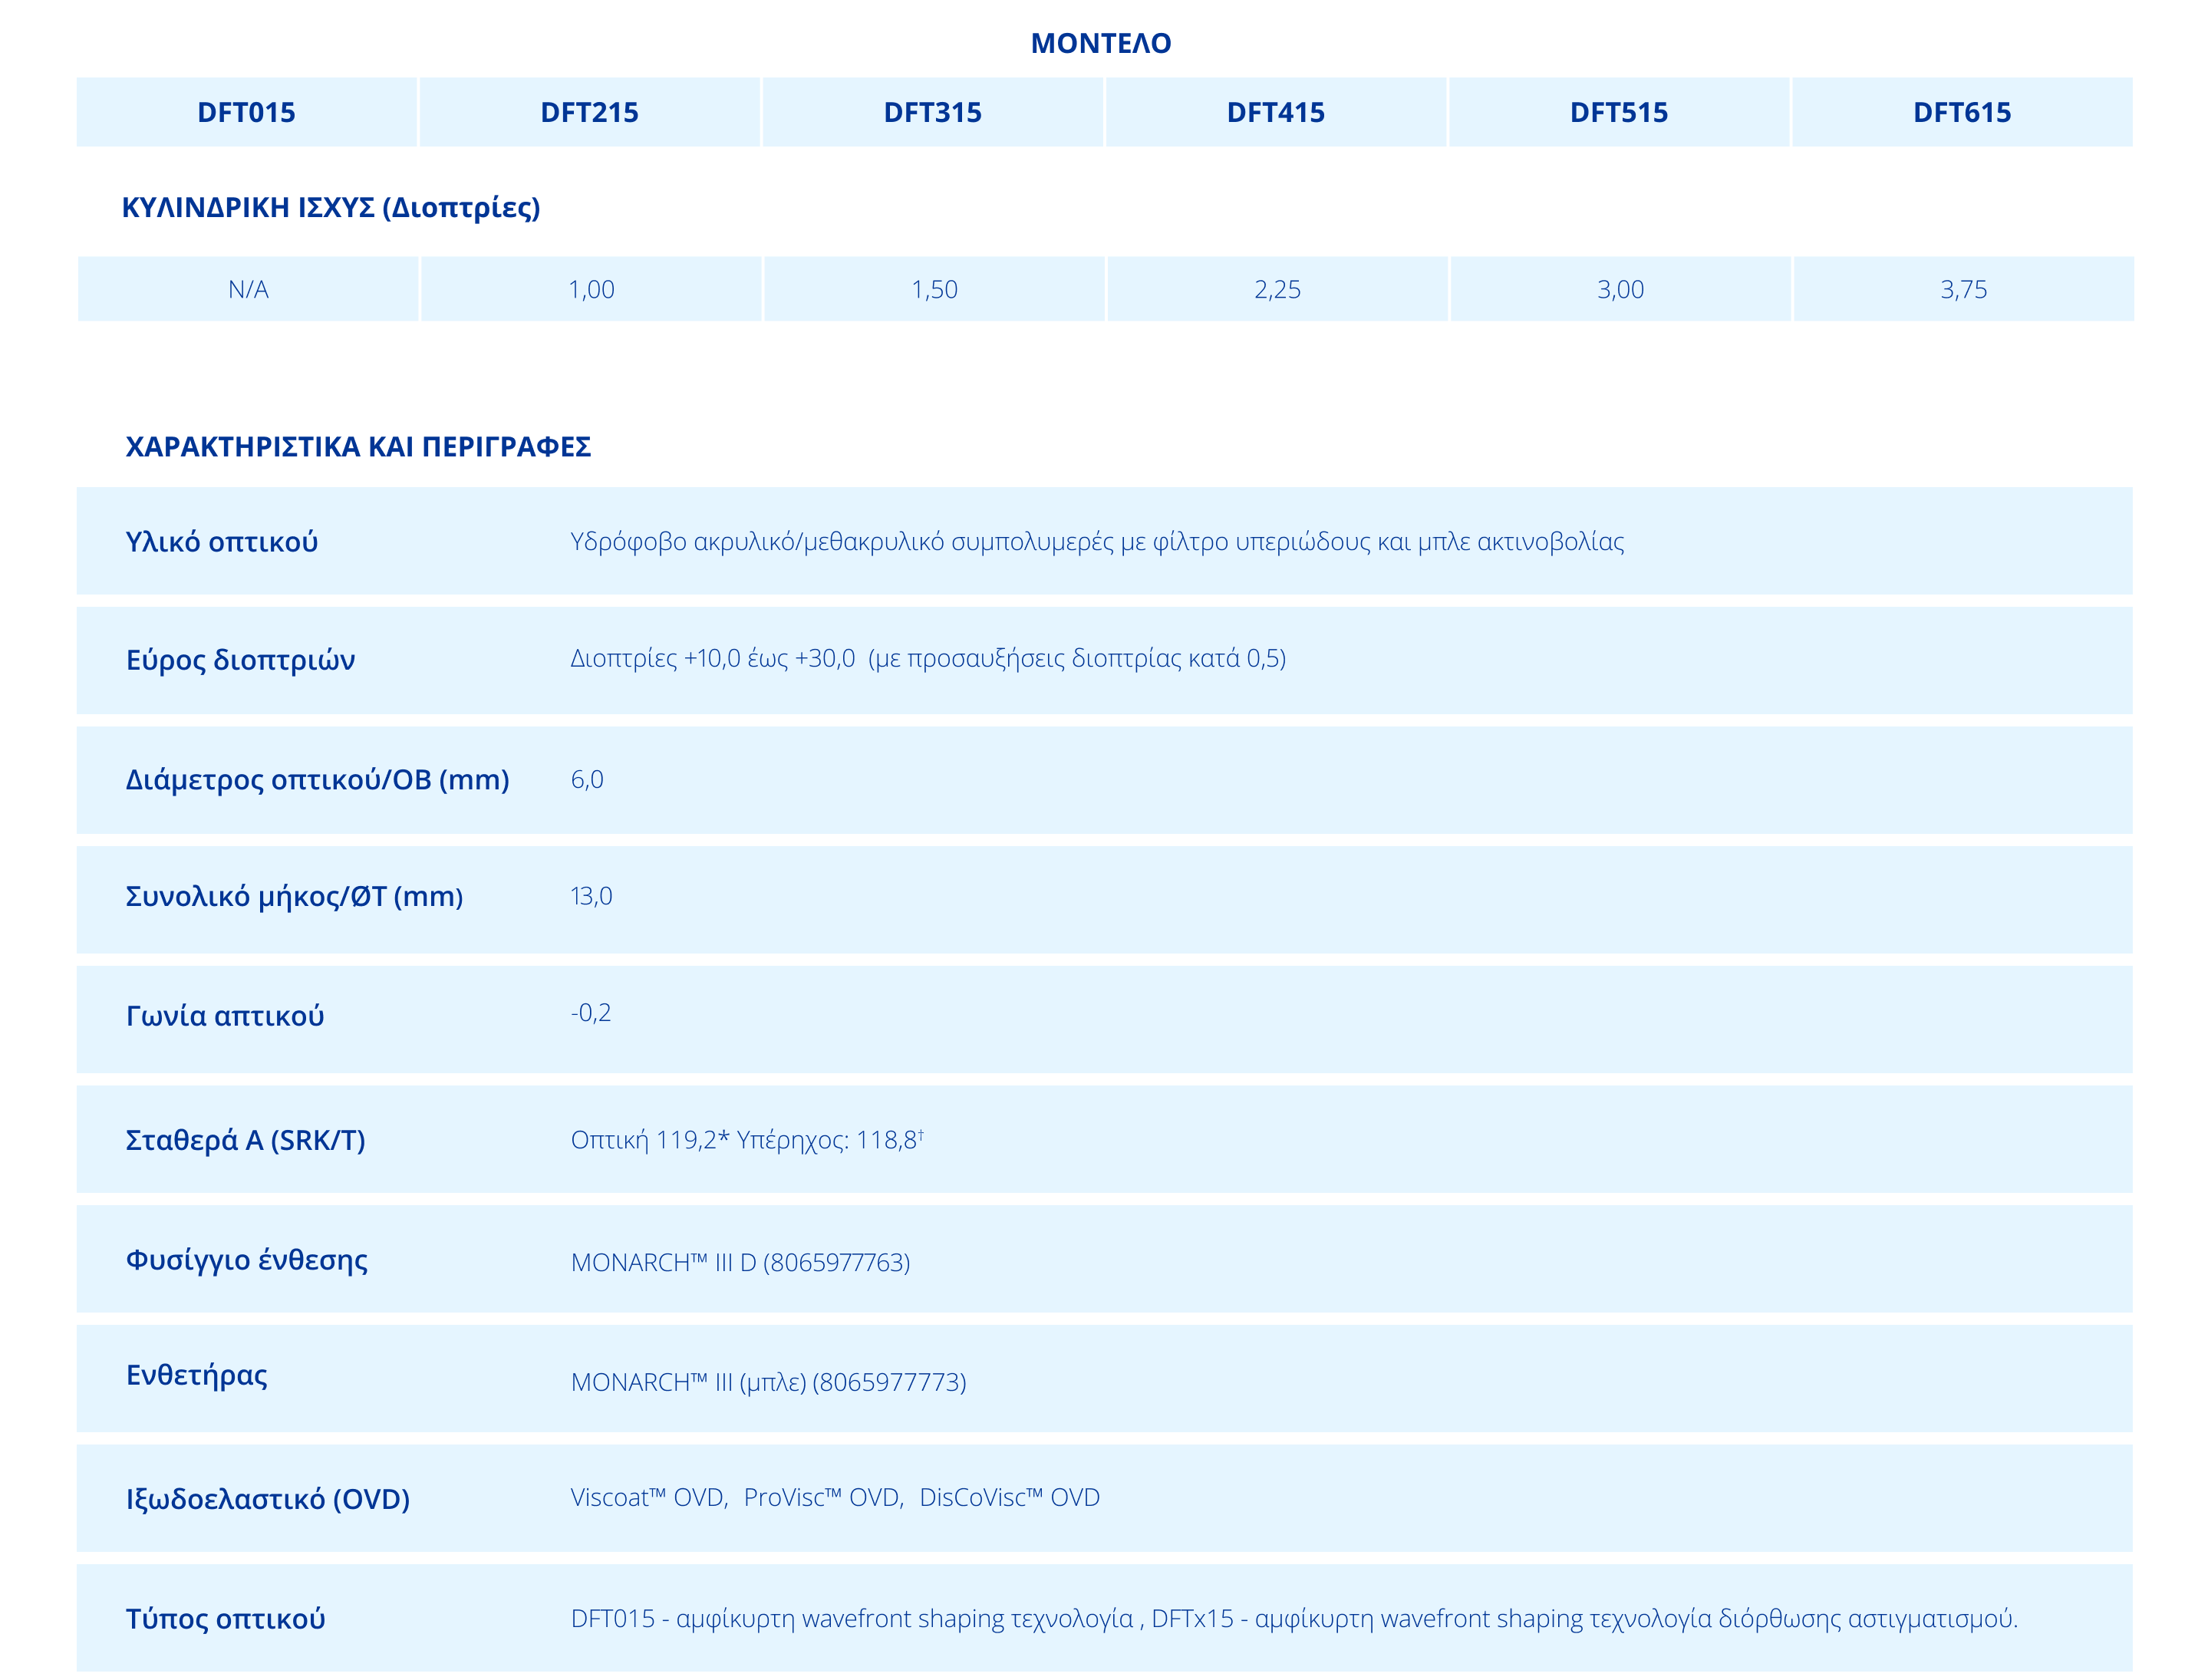Click the ΚΥΛΙΝΔΡΙΚΗ ΙΣΧΥΣ section header

tap(330, 207)
